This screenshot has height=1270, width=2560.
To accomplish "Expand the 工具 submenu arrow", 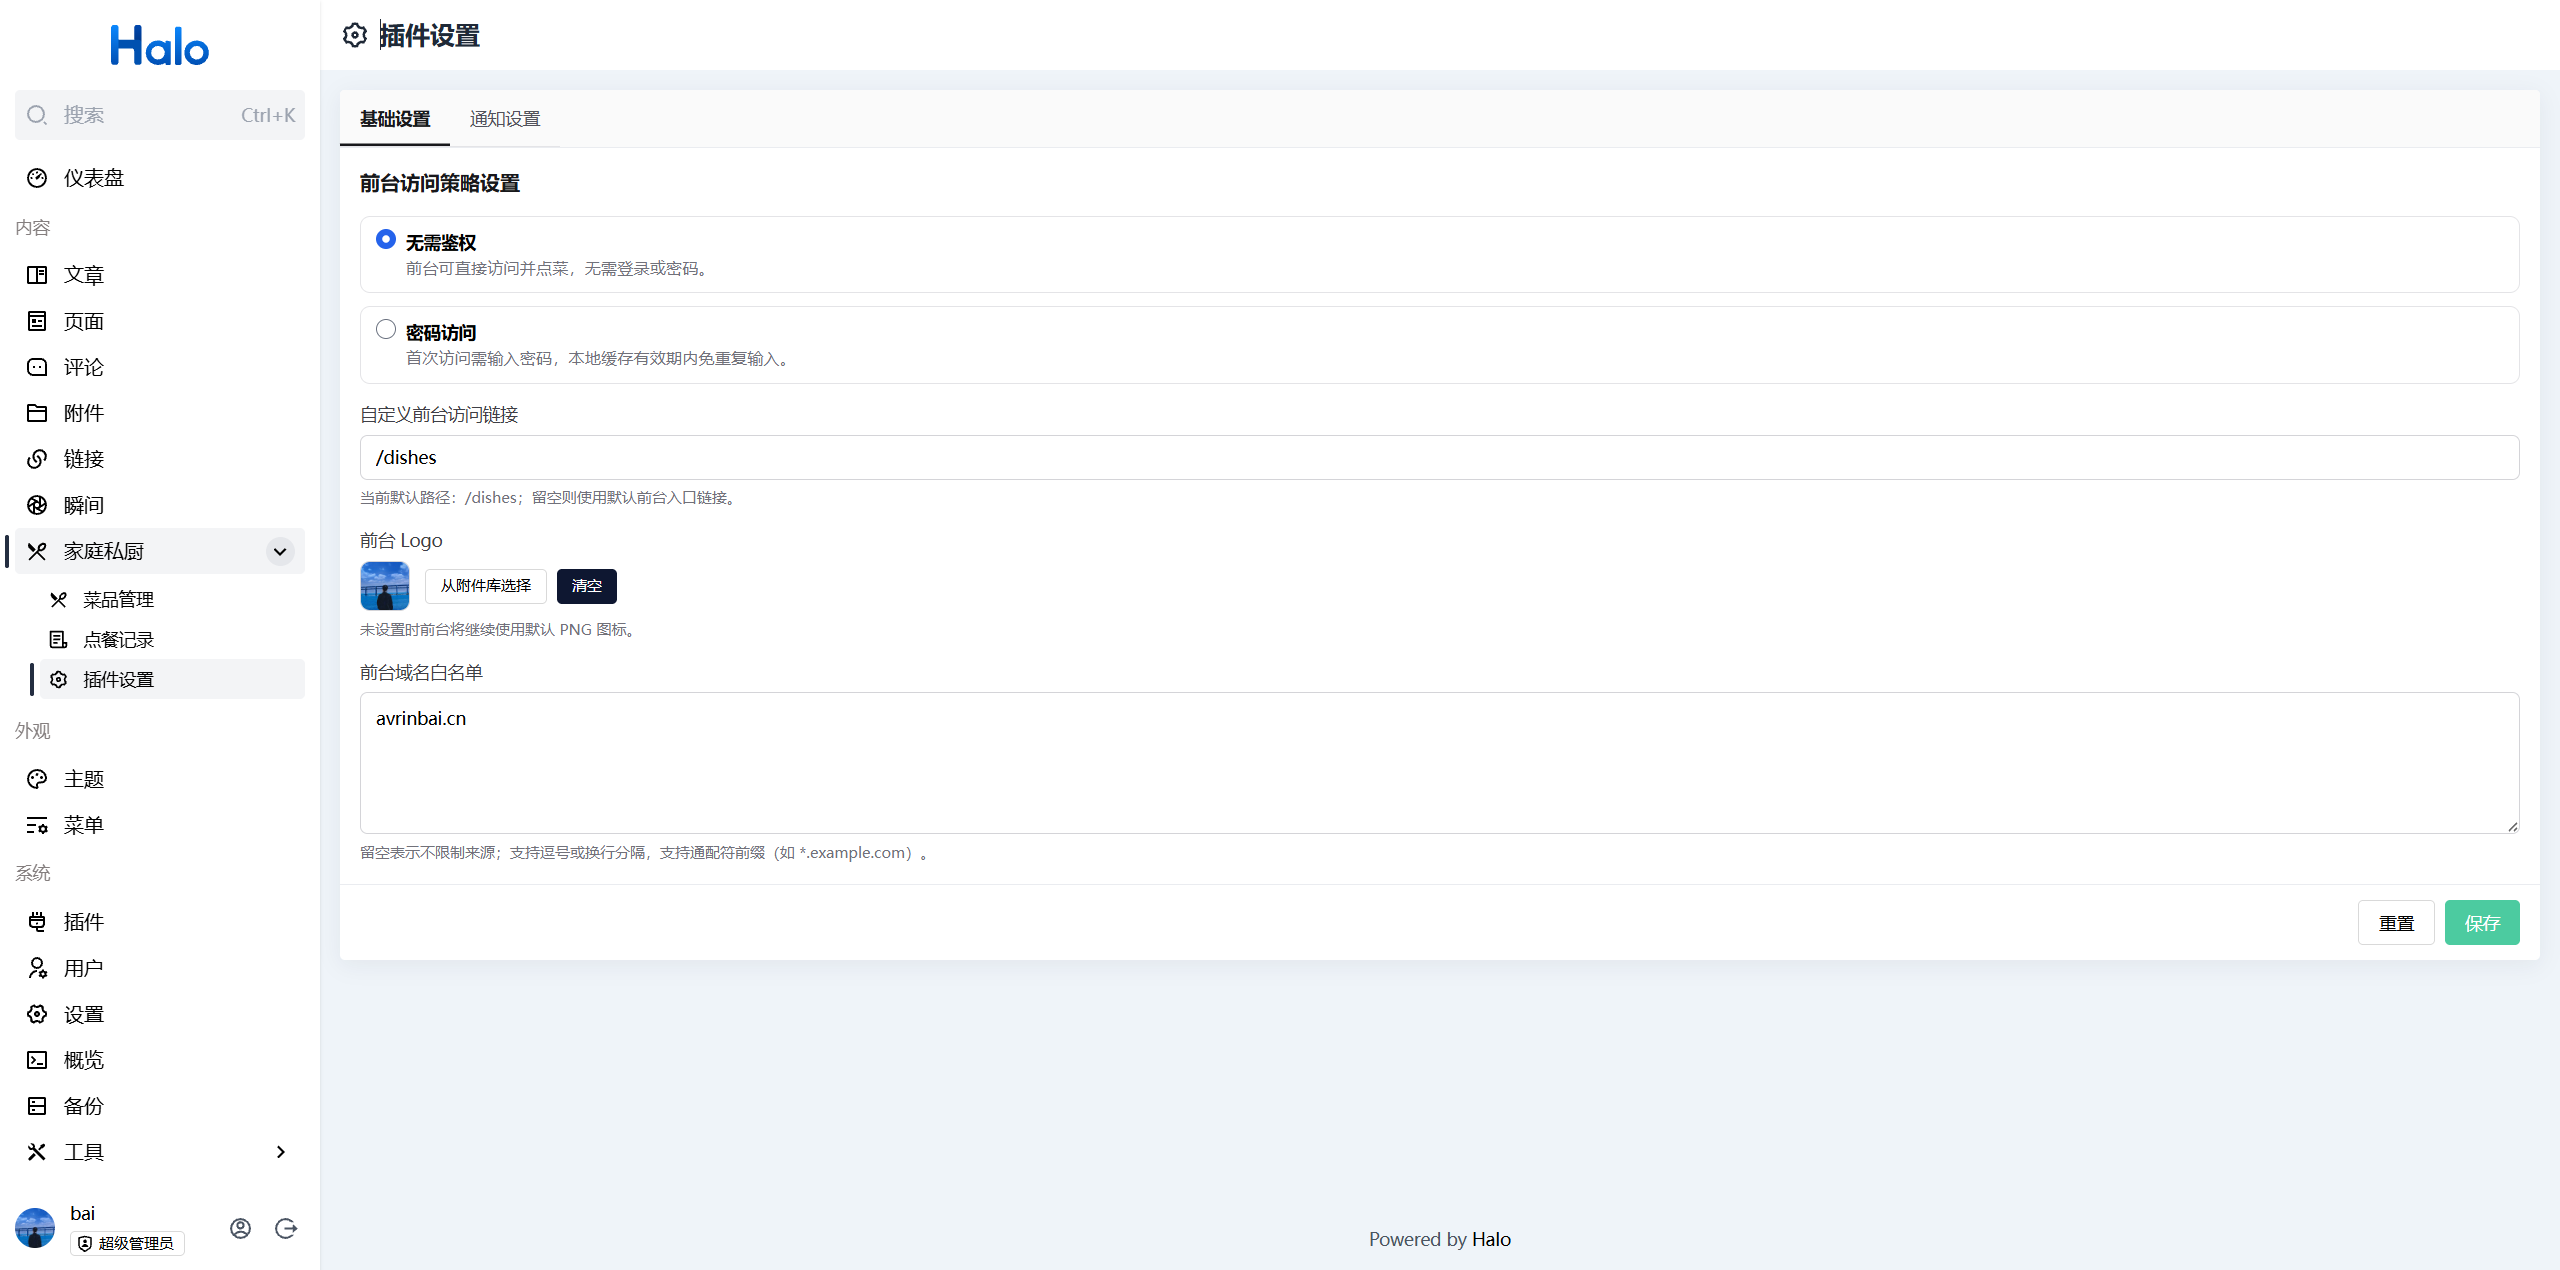I will (280, 1152).
